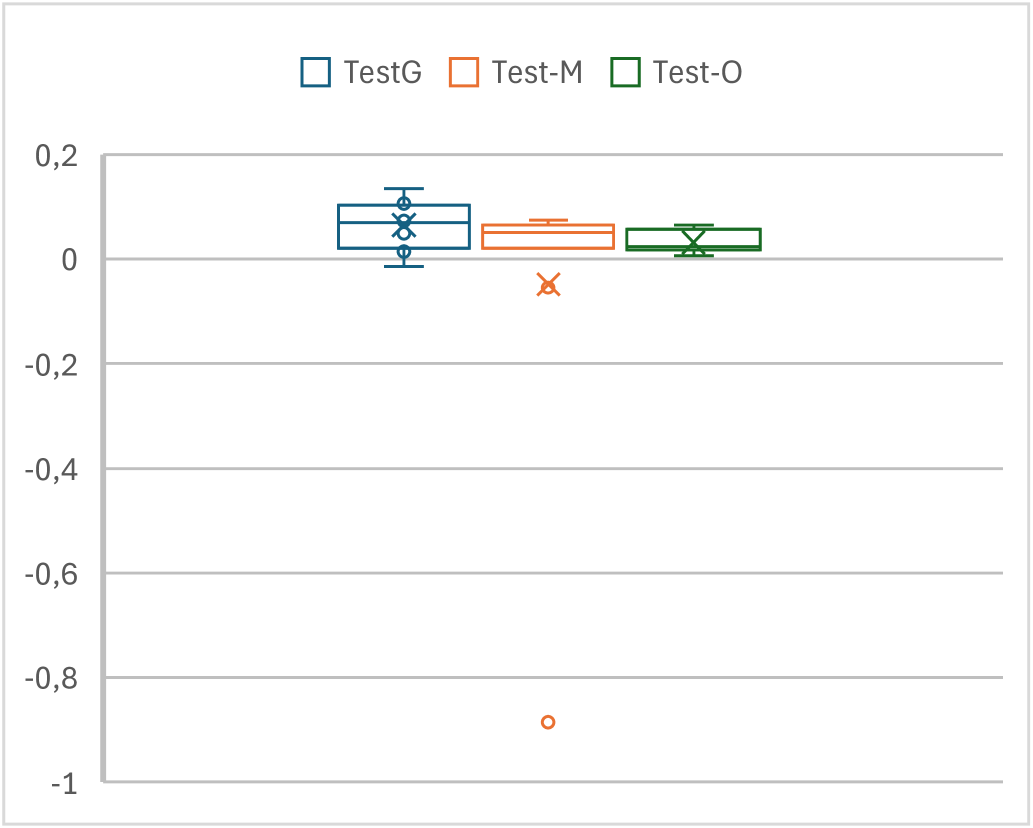Click the blue TestG mean X marker
Screen dimensions: 1033x828
click(x=404, y=225)
